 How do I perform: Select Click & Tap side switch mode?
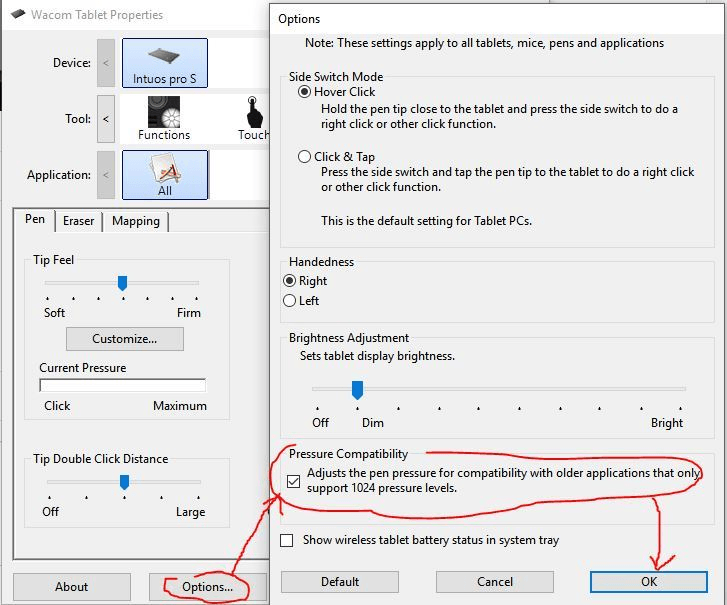click(x=304, y=157)
